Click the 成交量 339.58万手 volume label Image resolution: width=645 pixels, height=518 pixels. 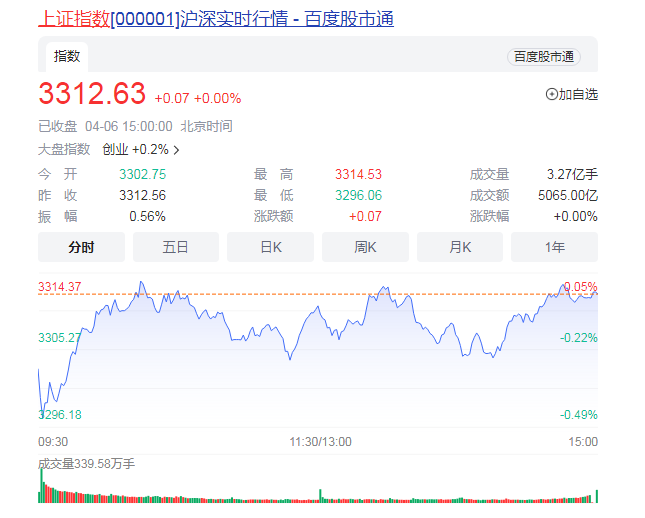pyautogui.click(x=86, y=464)
